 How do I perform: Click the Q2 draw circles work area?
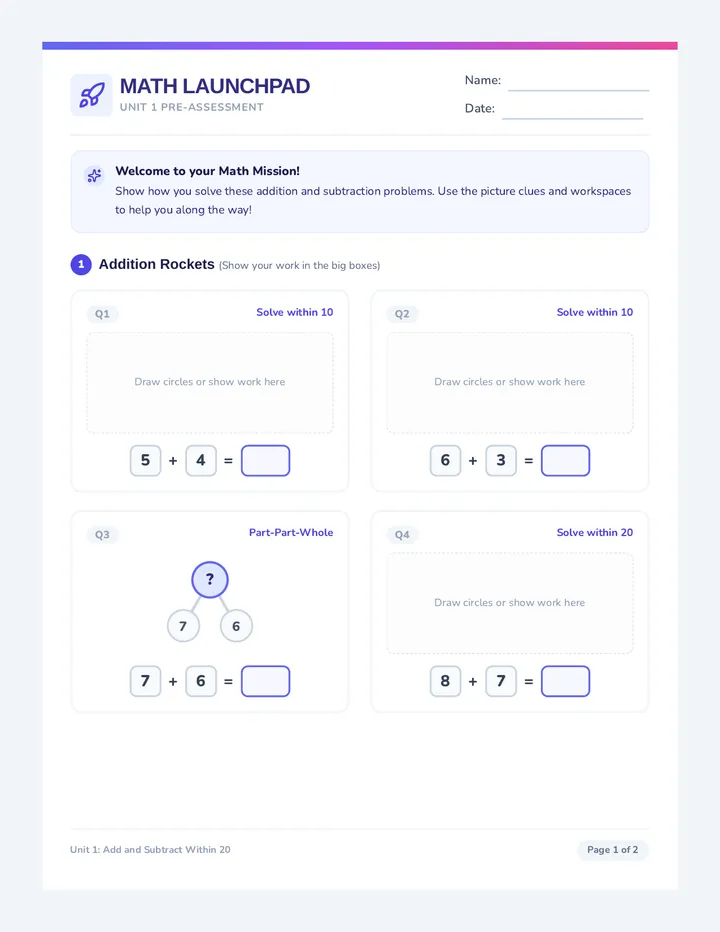510,382
